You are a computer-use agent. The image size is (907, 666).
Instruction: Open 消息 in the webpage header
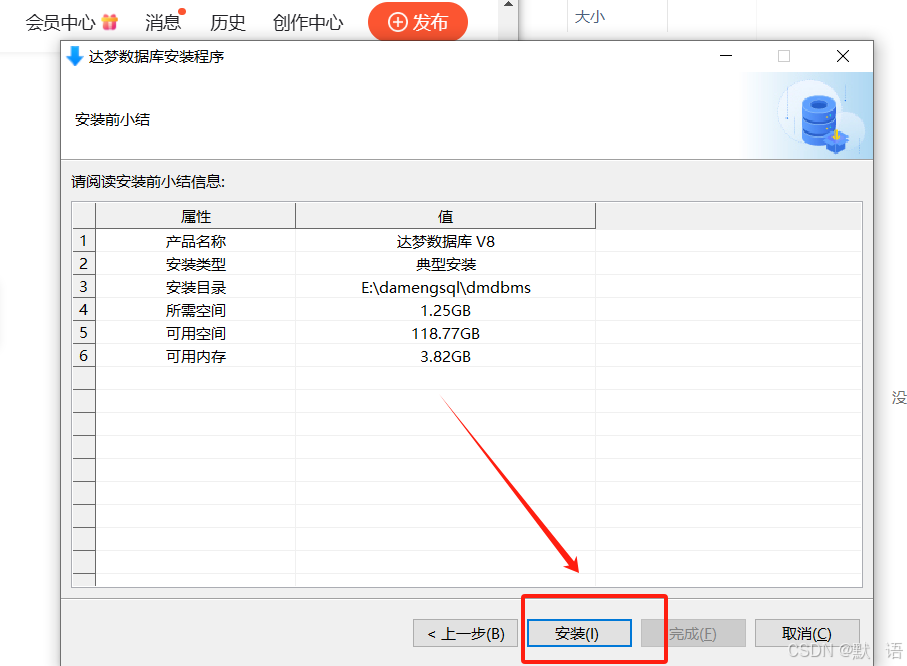[x=163, y=23]
